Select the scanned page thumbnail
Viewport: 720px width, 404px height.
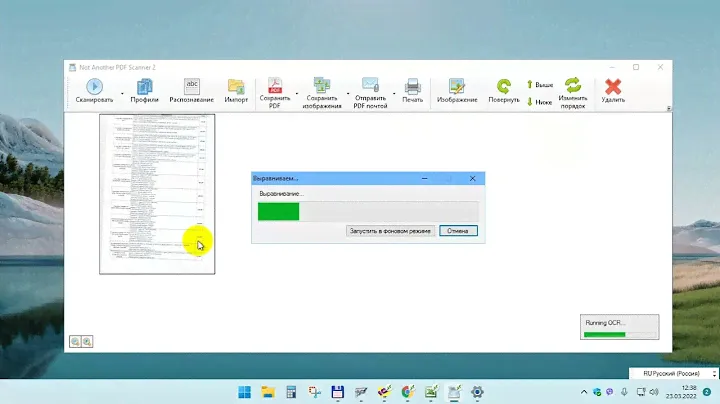(157, 193)
